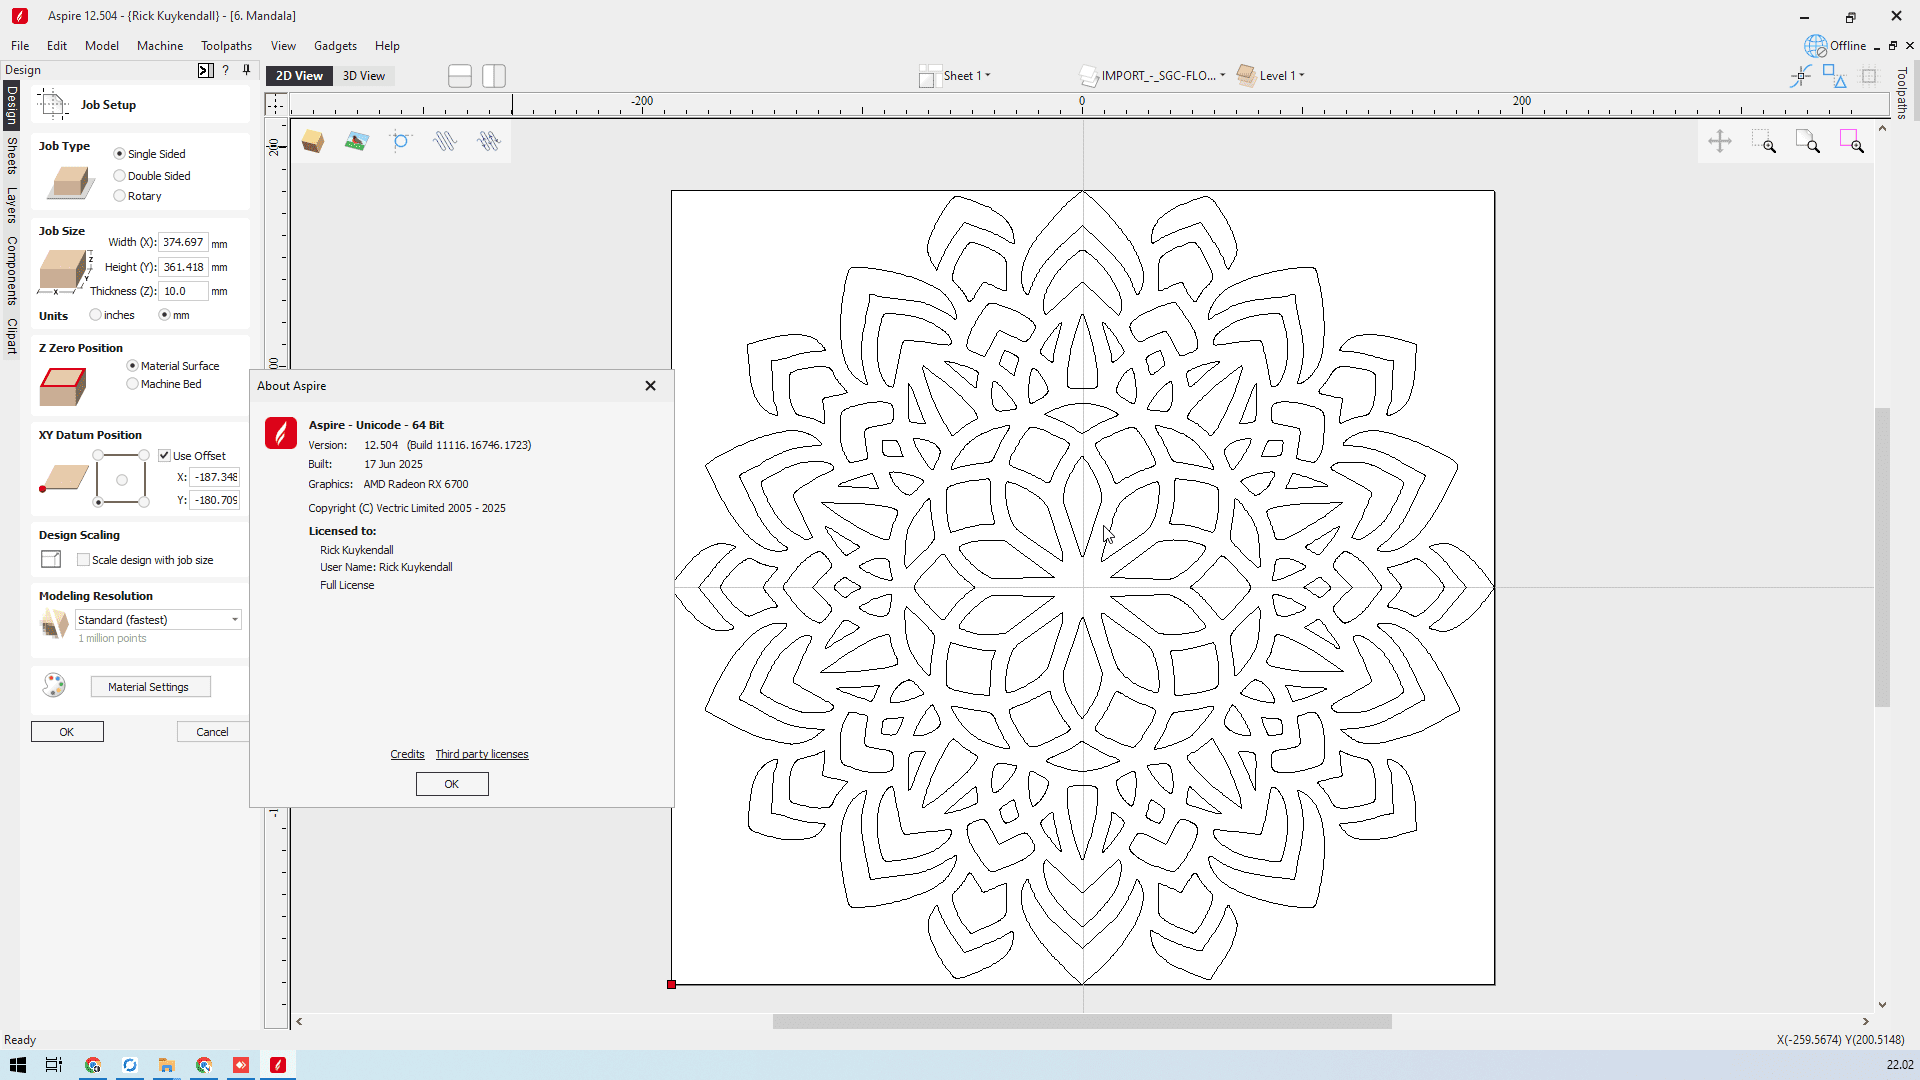Split view horizontally icon

[x=460, y=76]
